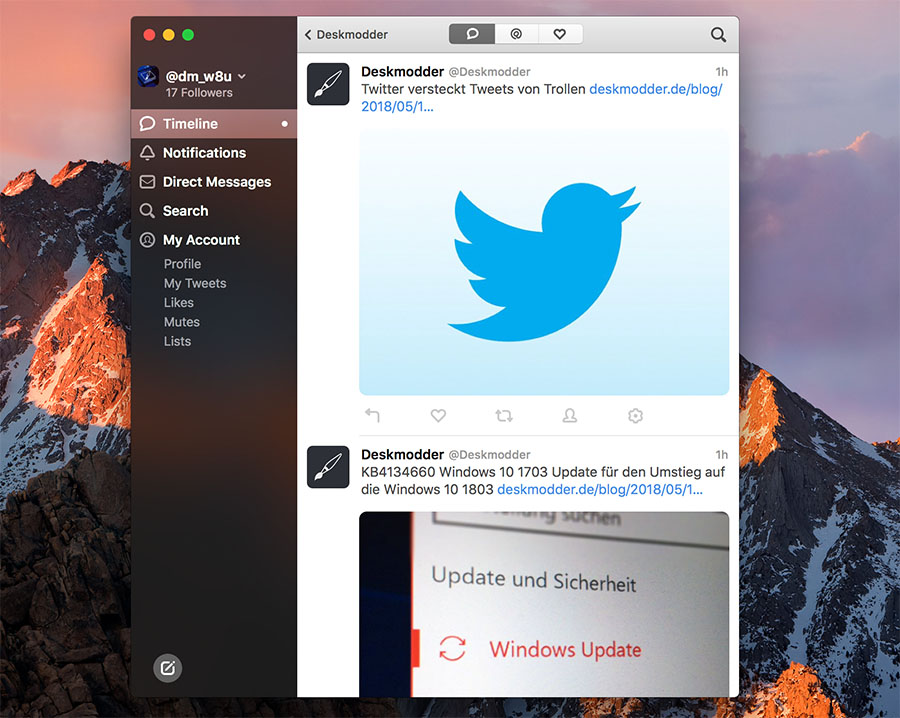900x718 pixels.
Task: Click the Timeline speech bubble icon
Action: (x=148, y=123)
